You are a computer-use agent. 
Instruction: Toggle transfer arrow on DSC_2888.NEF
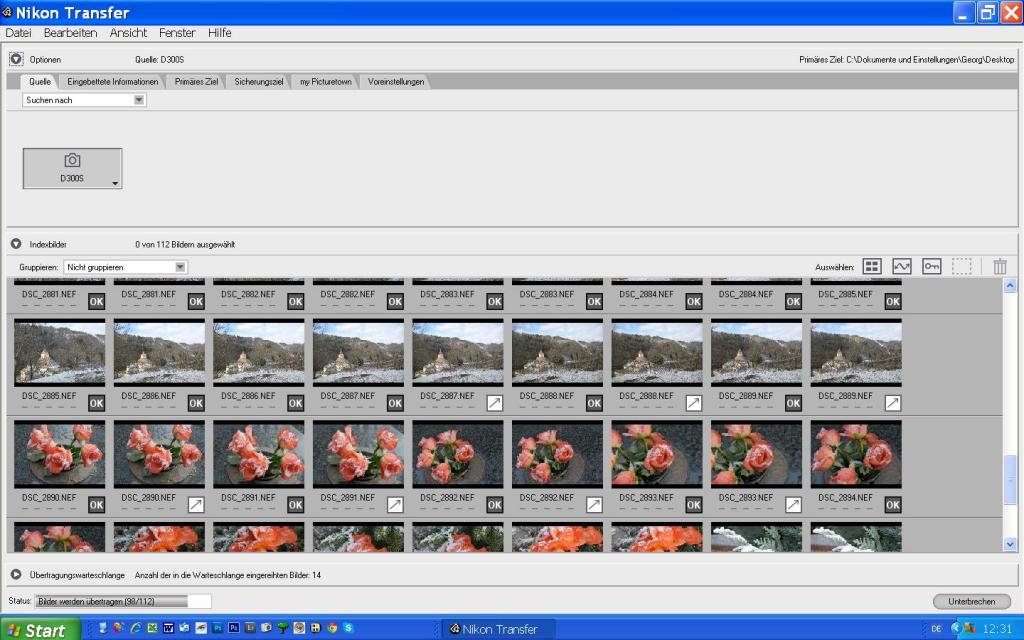coord(694,403)
